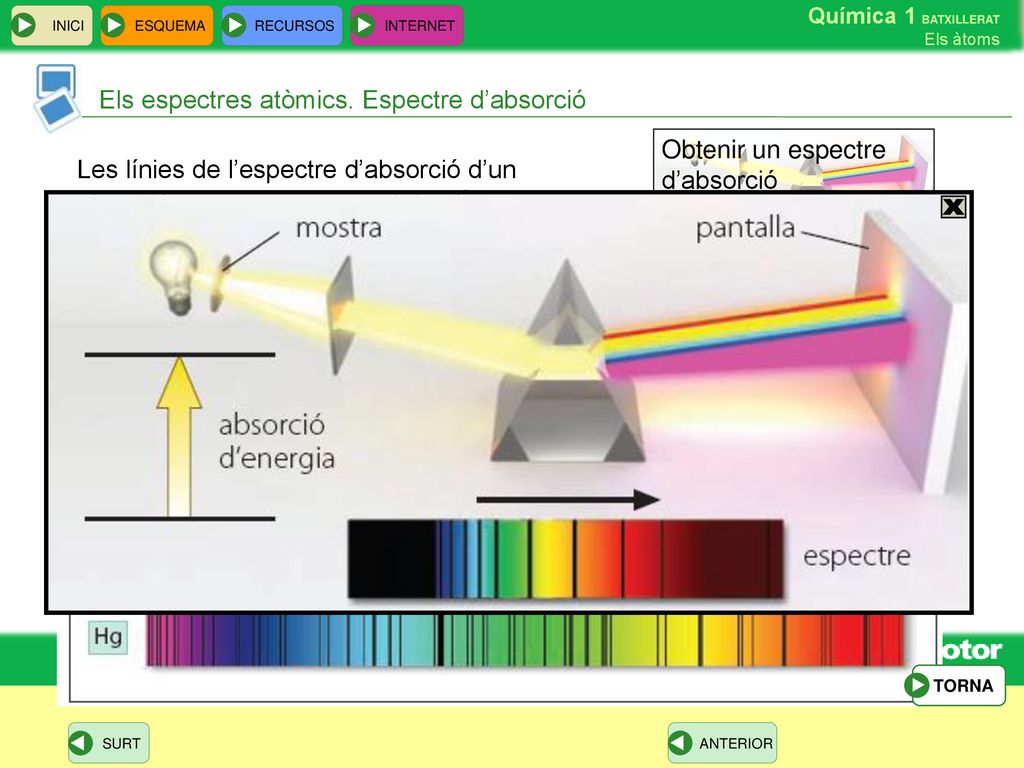The height and width of the screenshot is (768, 1024).
Task: Click the yellow energy absorption arrow
Action: click(x=179, y=437)
